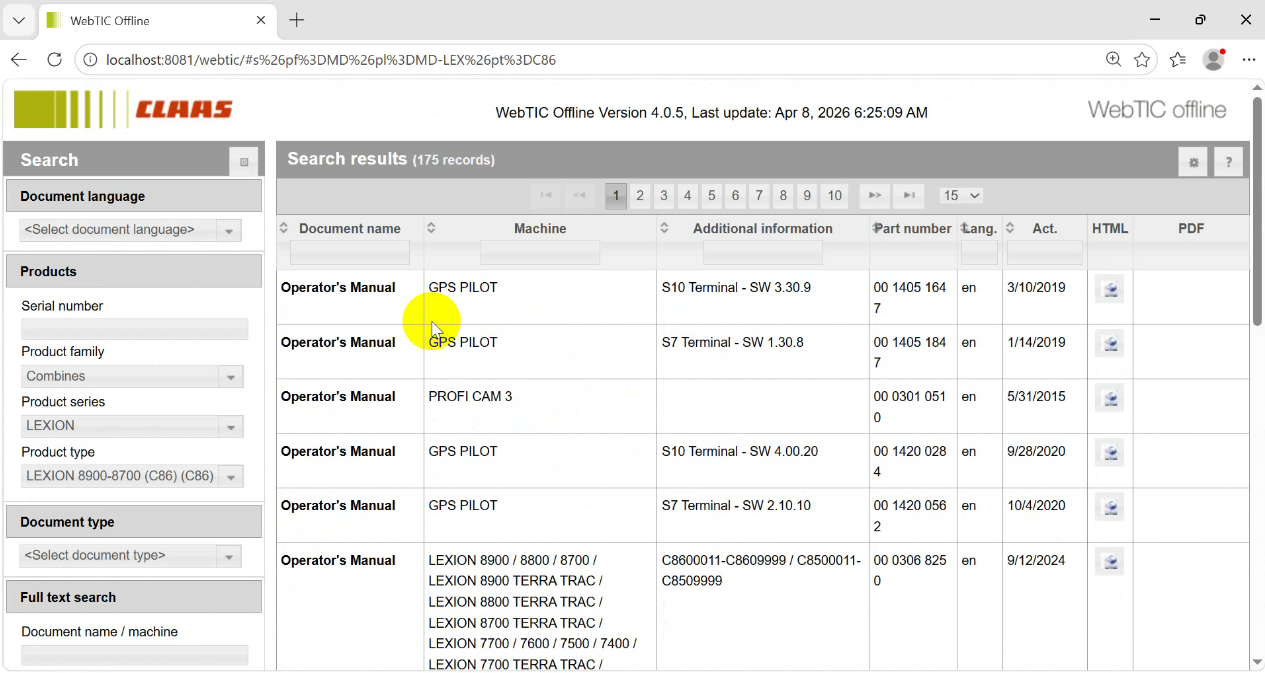Viewport: 1265px width, 673px height.
Task: Select results page 10
Action: (x=835, y=196)
